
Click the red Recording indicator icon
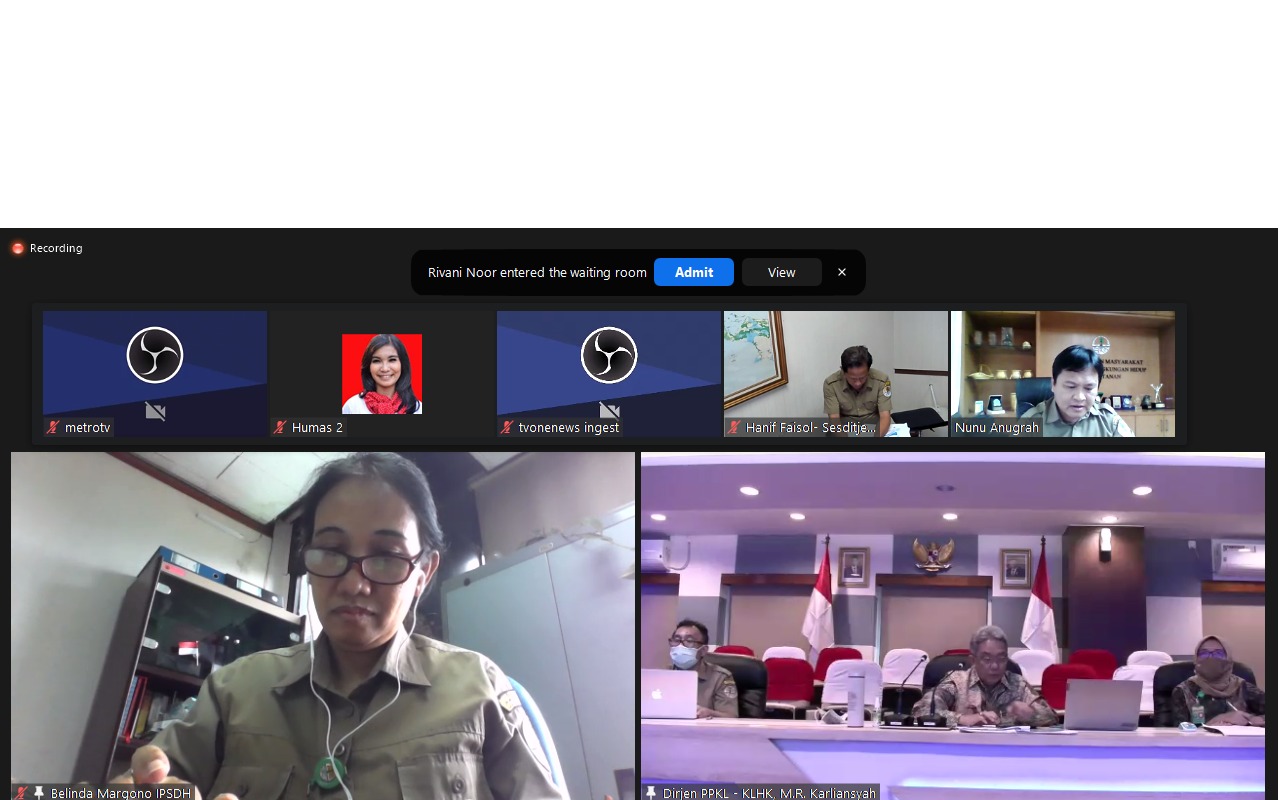pyautogui.click(x=18, y=248)
